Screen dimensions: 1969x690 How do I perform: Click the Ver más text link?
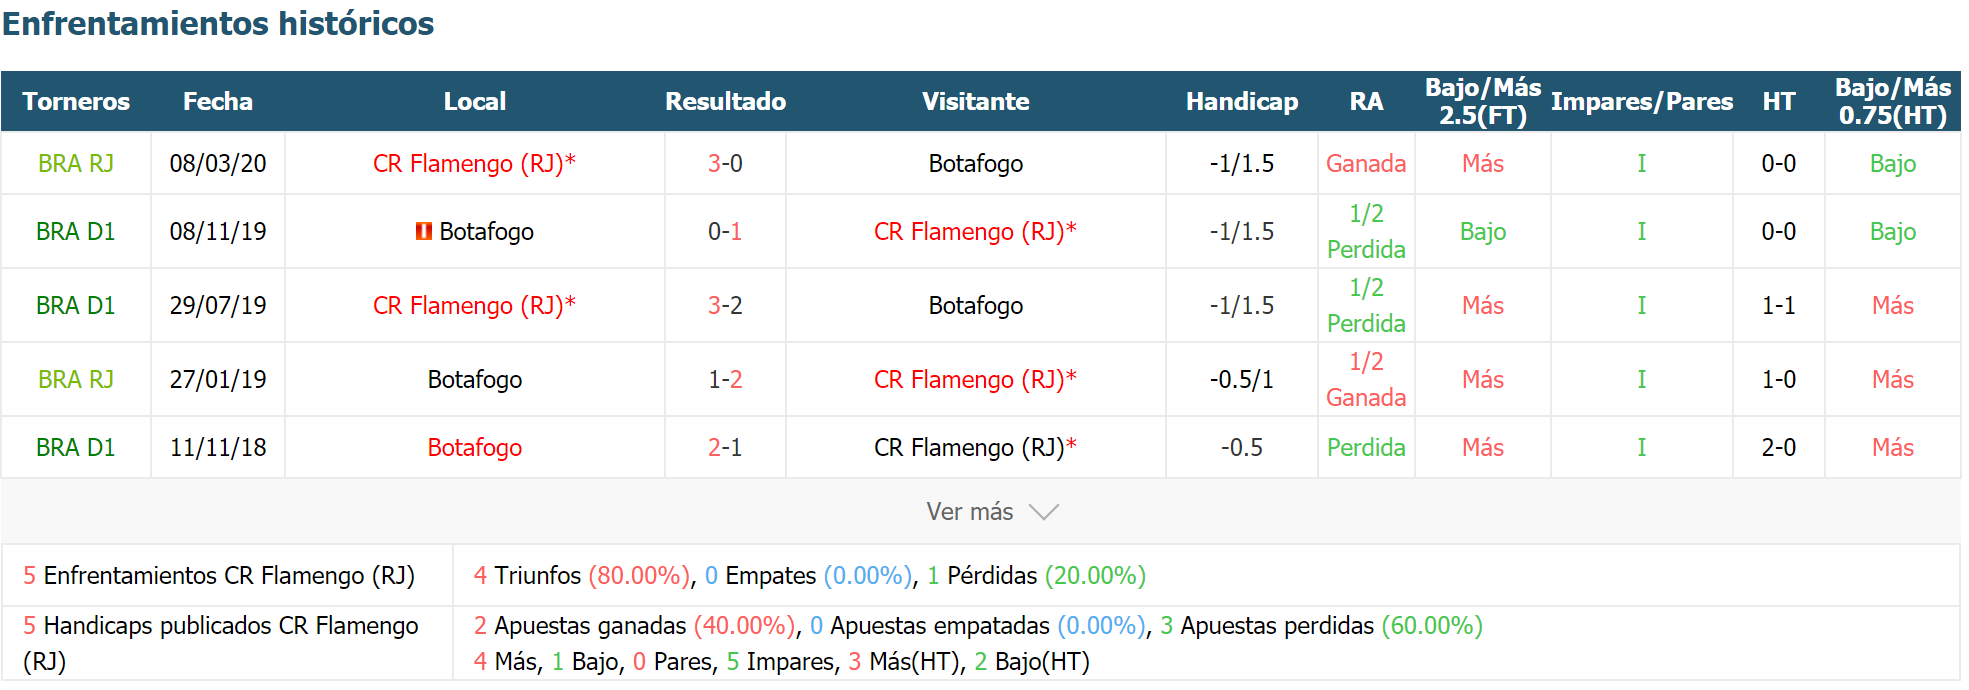pos(969,512)
